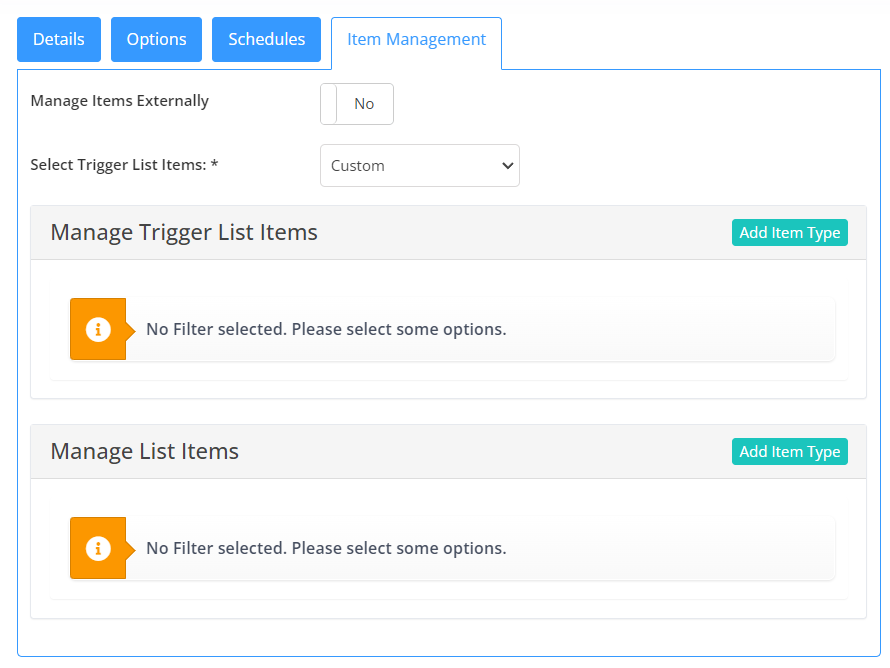Open the Options tab
This screenshot has height=668, width=890.
pos(157,39)
